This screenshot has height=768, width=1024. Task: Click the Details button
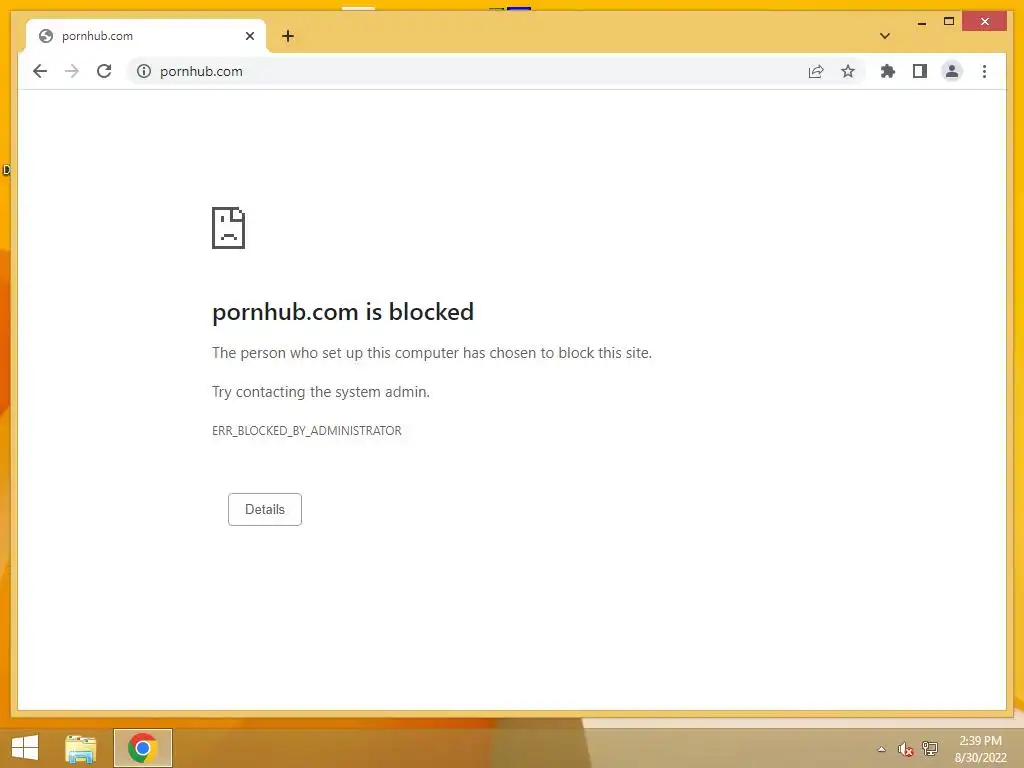coord(264,509)
